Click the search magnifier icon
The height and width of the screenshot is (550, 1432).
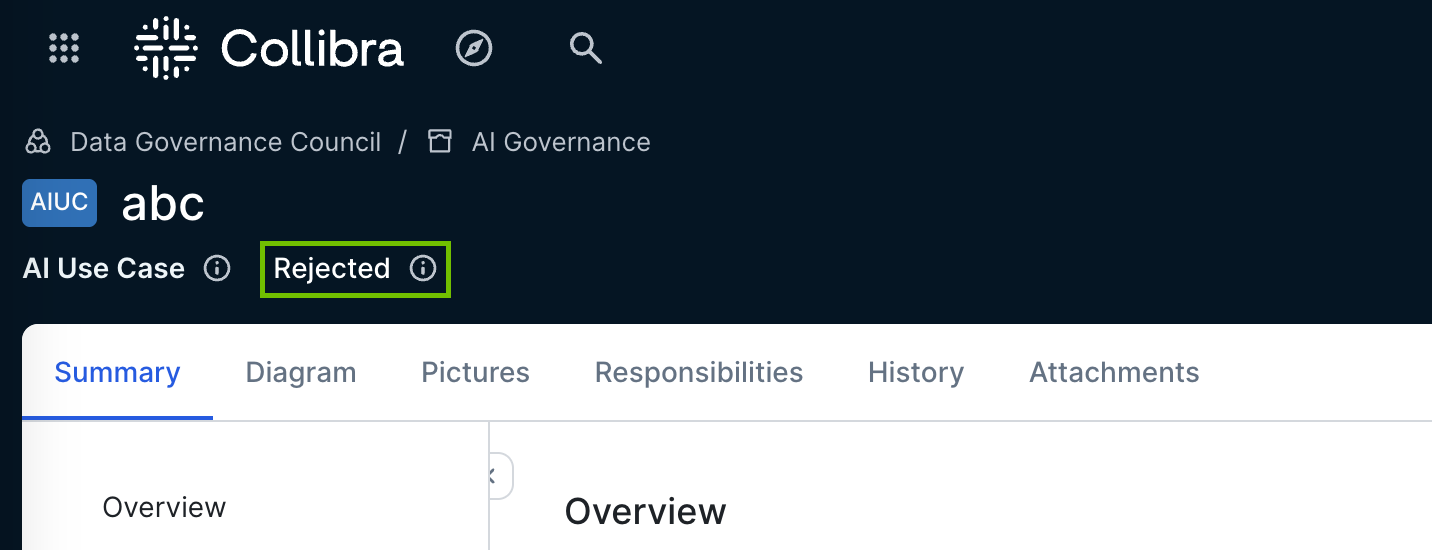tap(585, 48)
